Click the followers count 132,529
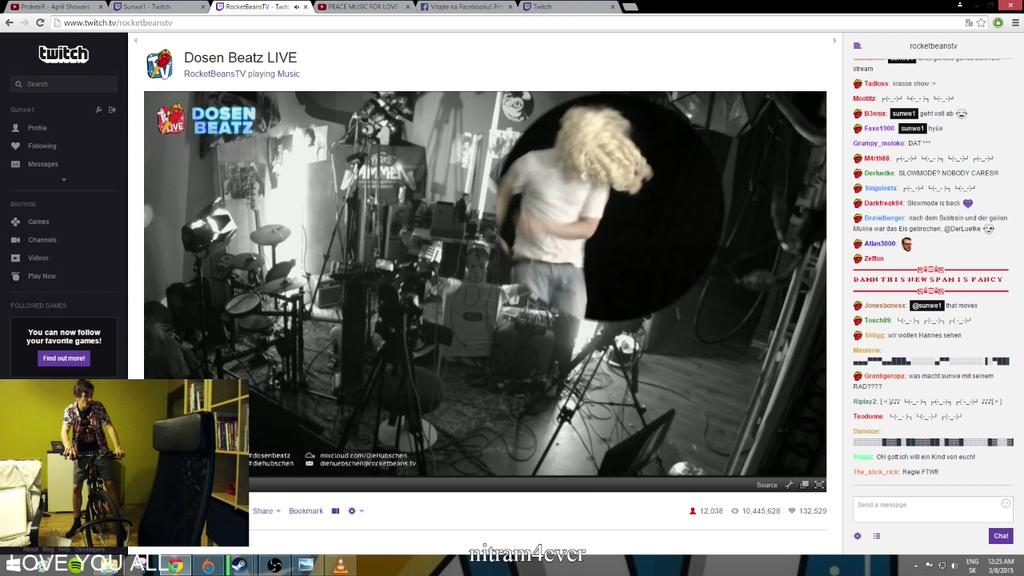 pos(807,511)
